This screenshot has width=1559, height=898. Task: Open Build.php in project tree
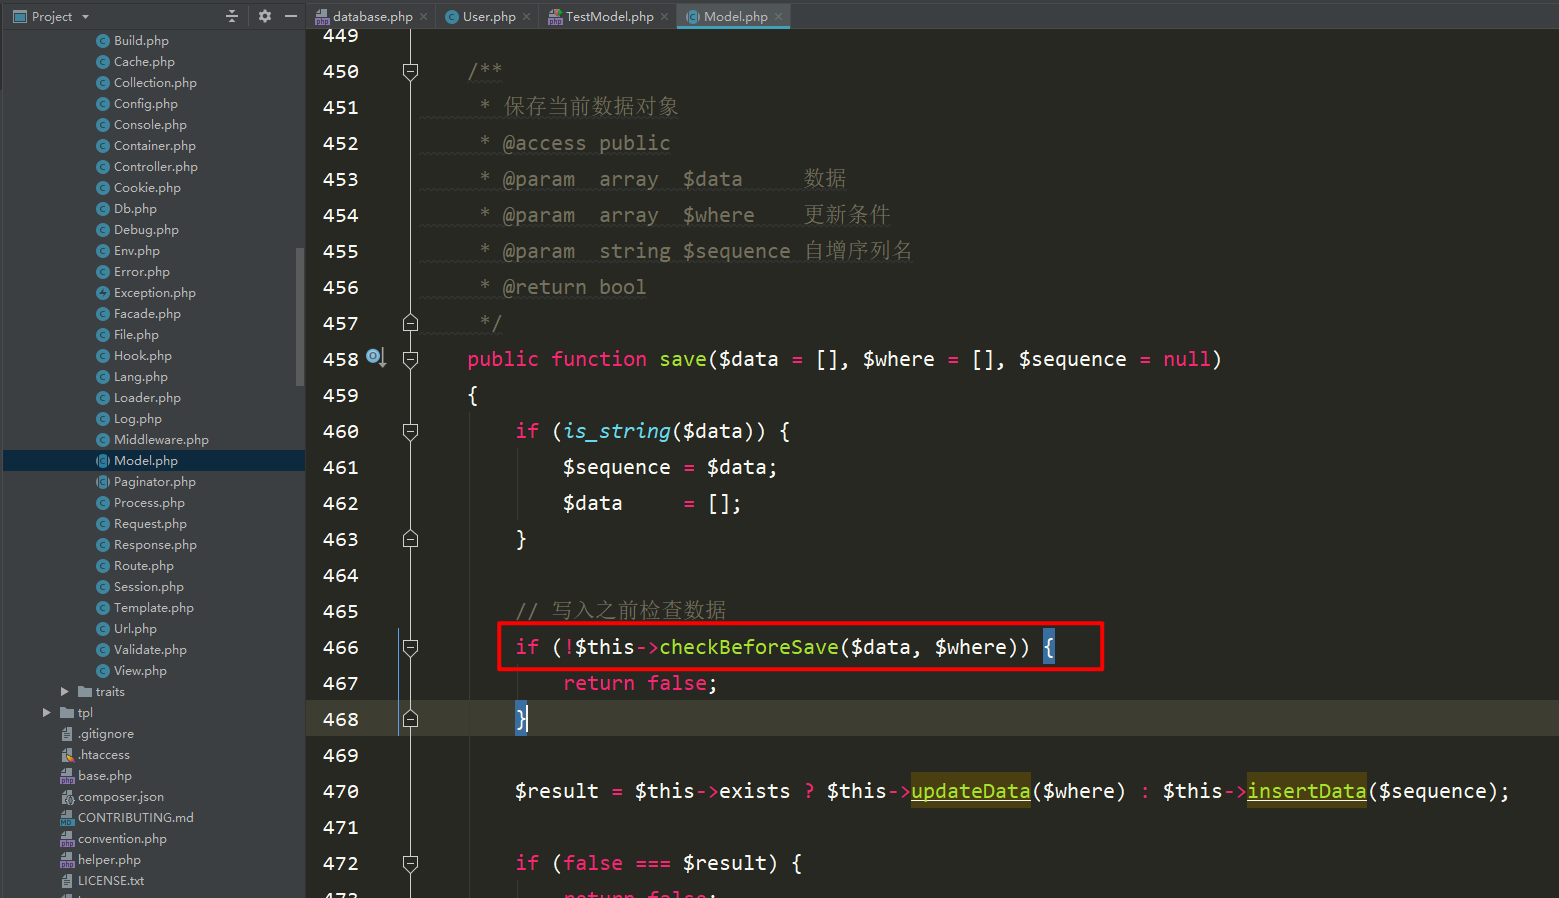pos(141,41)
